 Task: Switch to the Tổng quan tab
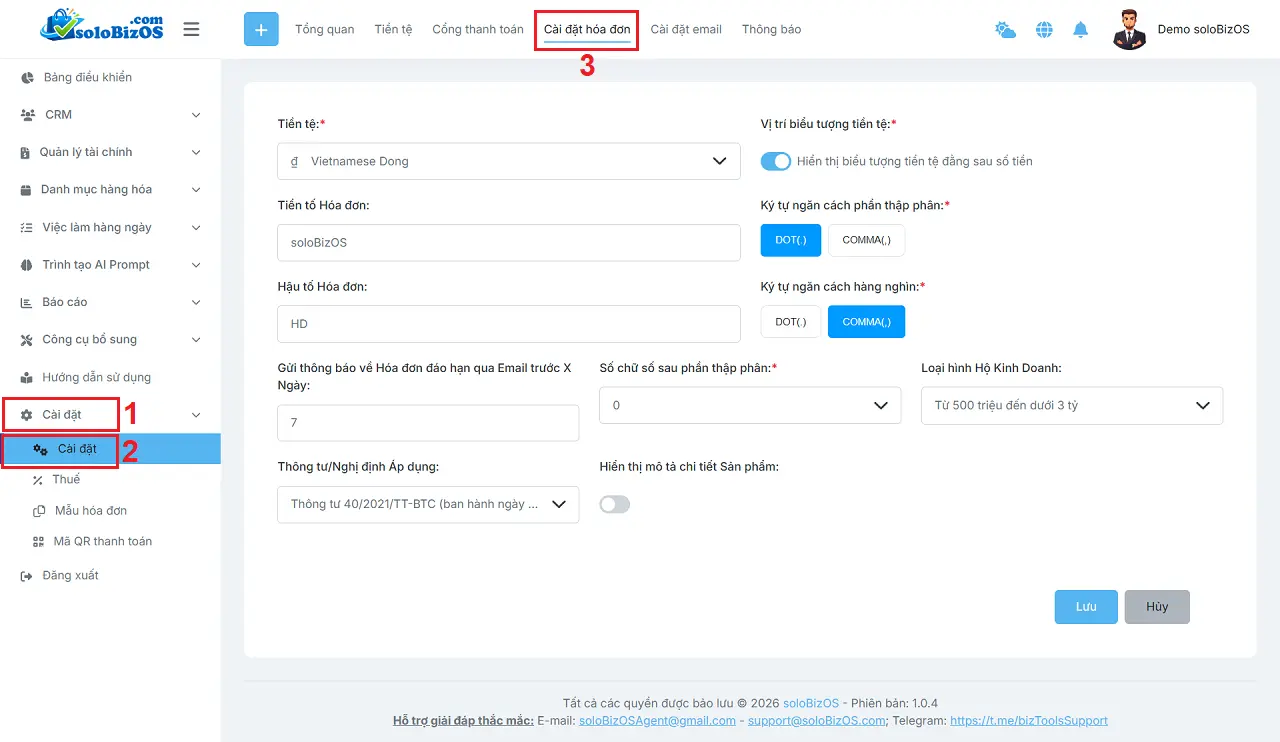(324, 30)
